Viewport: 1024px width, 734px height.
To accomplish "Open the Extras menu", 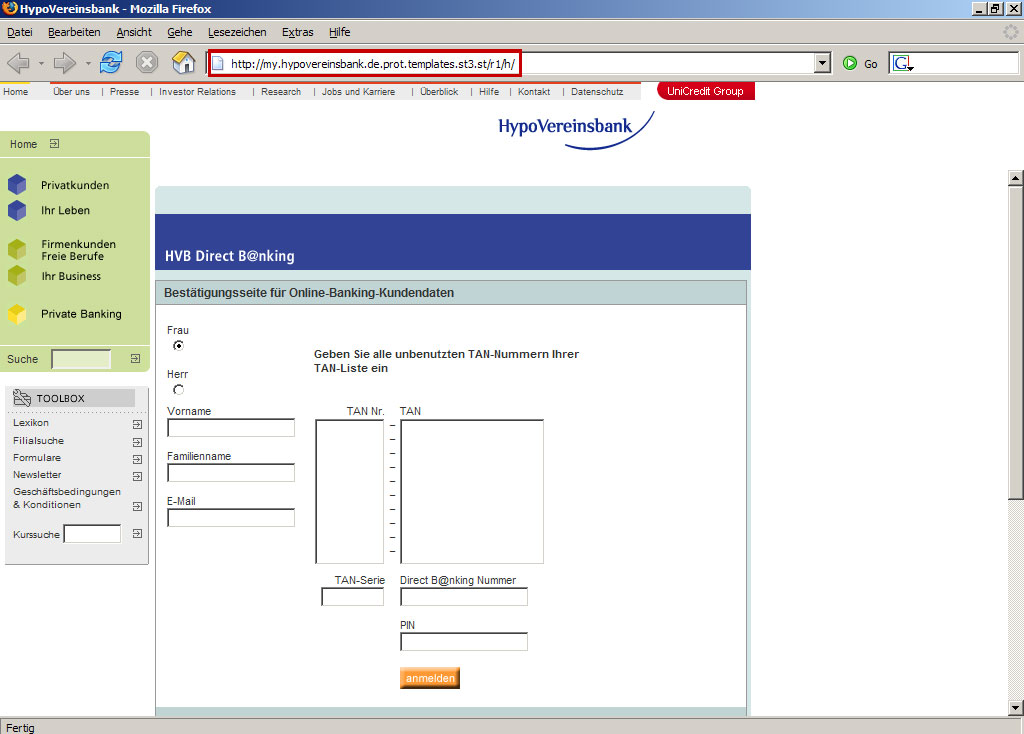I will (298, 32).
